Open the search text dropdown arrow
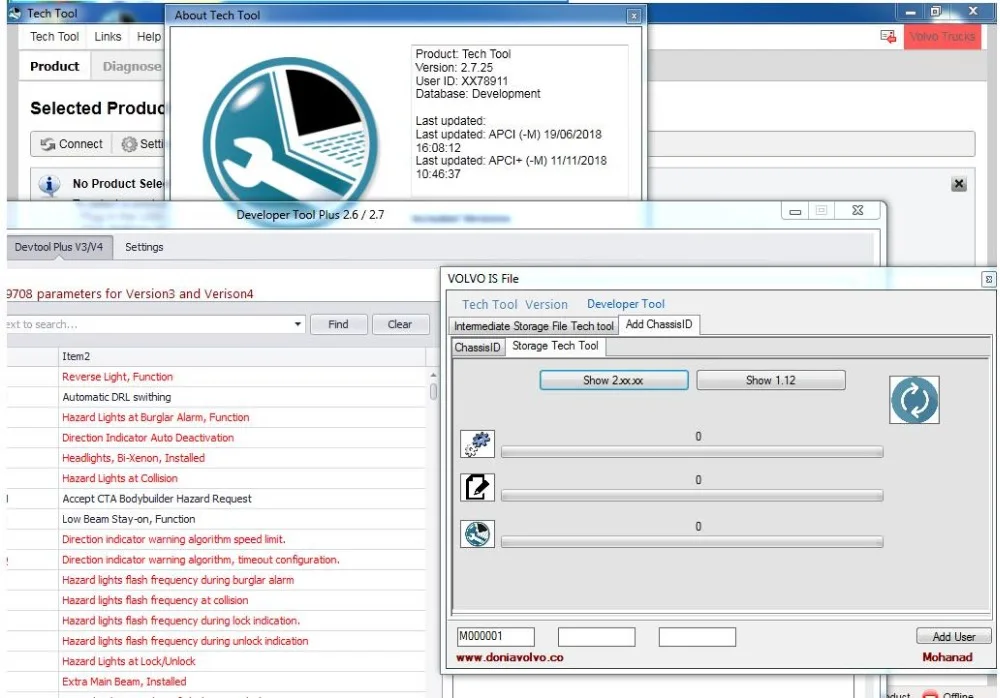Screen dimensions: 1000x698 click(298, 324)
